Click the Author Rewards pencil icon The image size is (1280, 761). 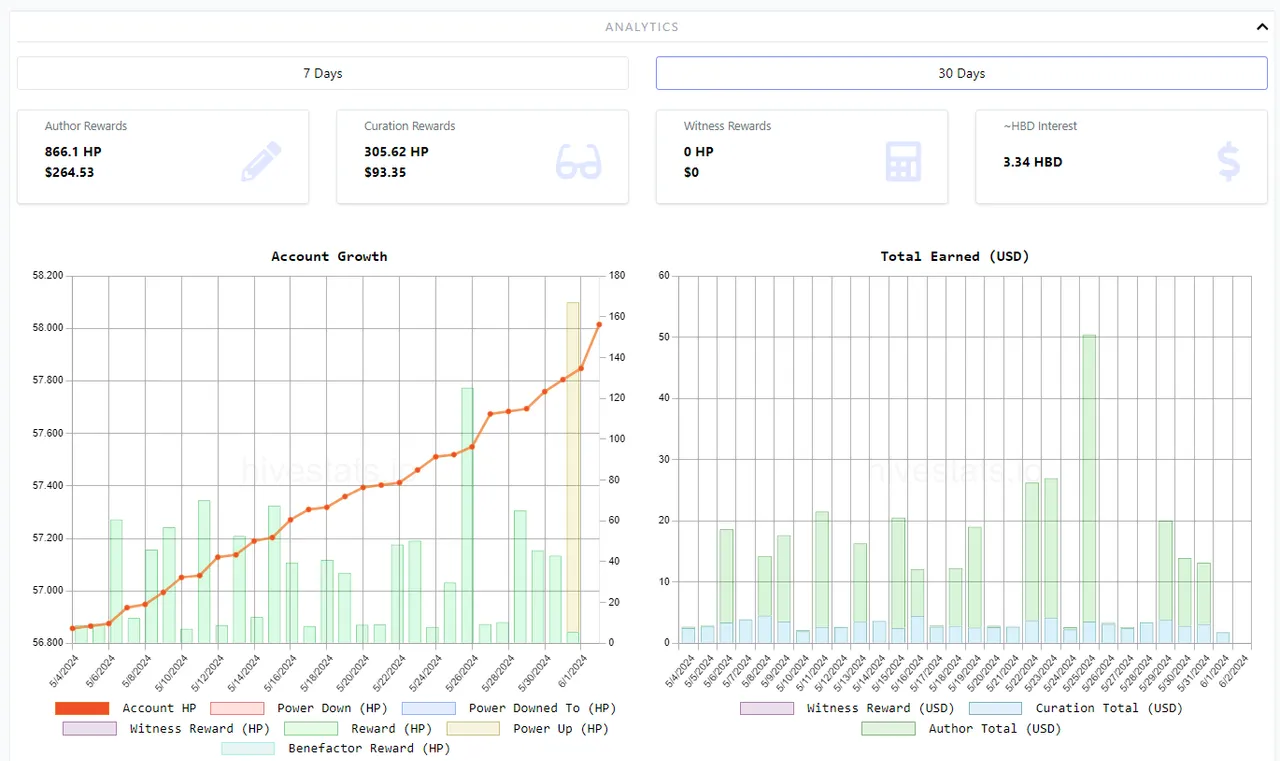[261, 161]
